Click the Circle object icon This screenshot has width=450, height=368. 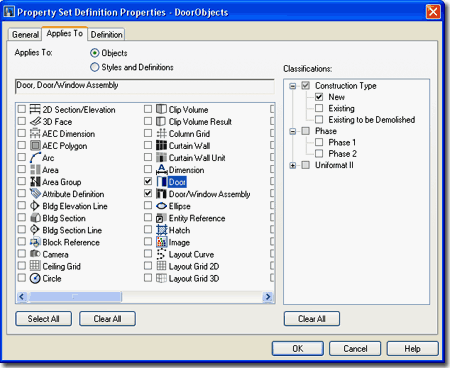(x=35, y=278)
